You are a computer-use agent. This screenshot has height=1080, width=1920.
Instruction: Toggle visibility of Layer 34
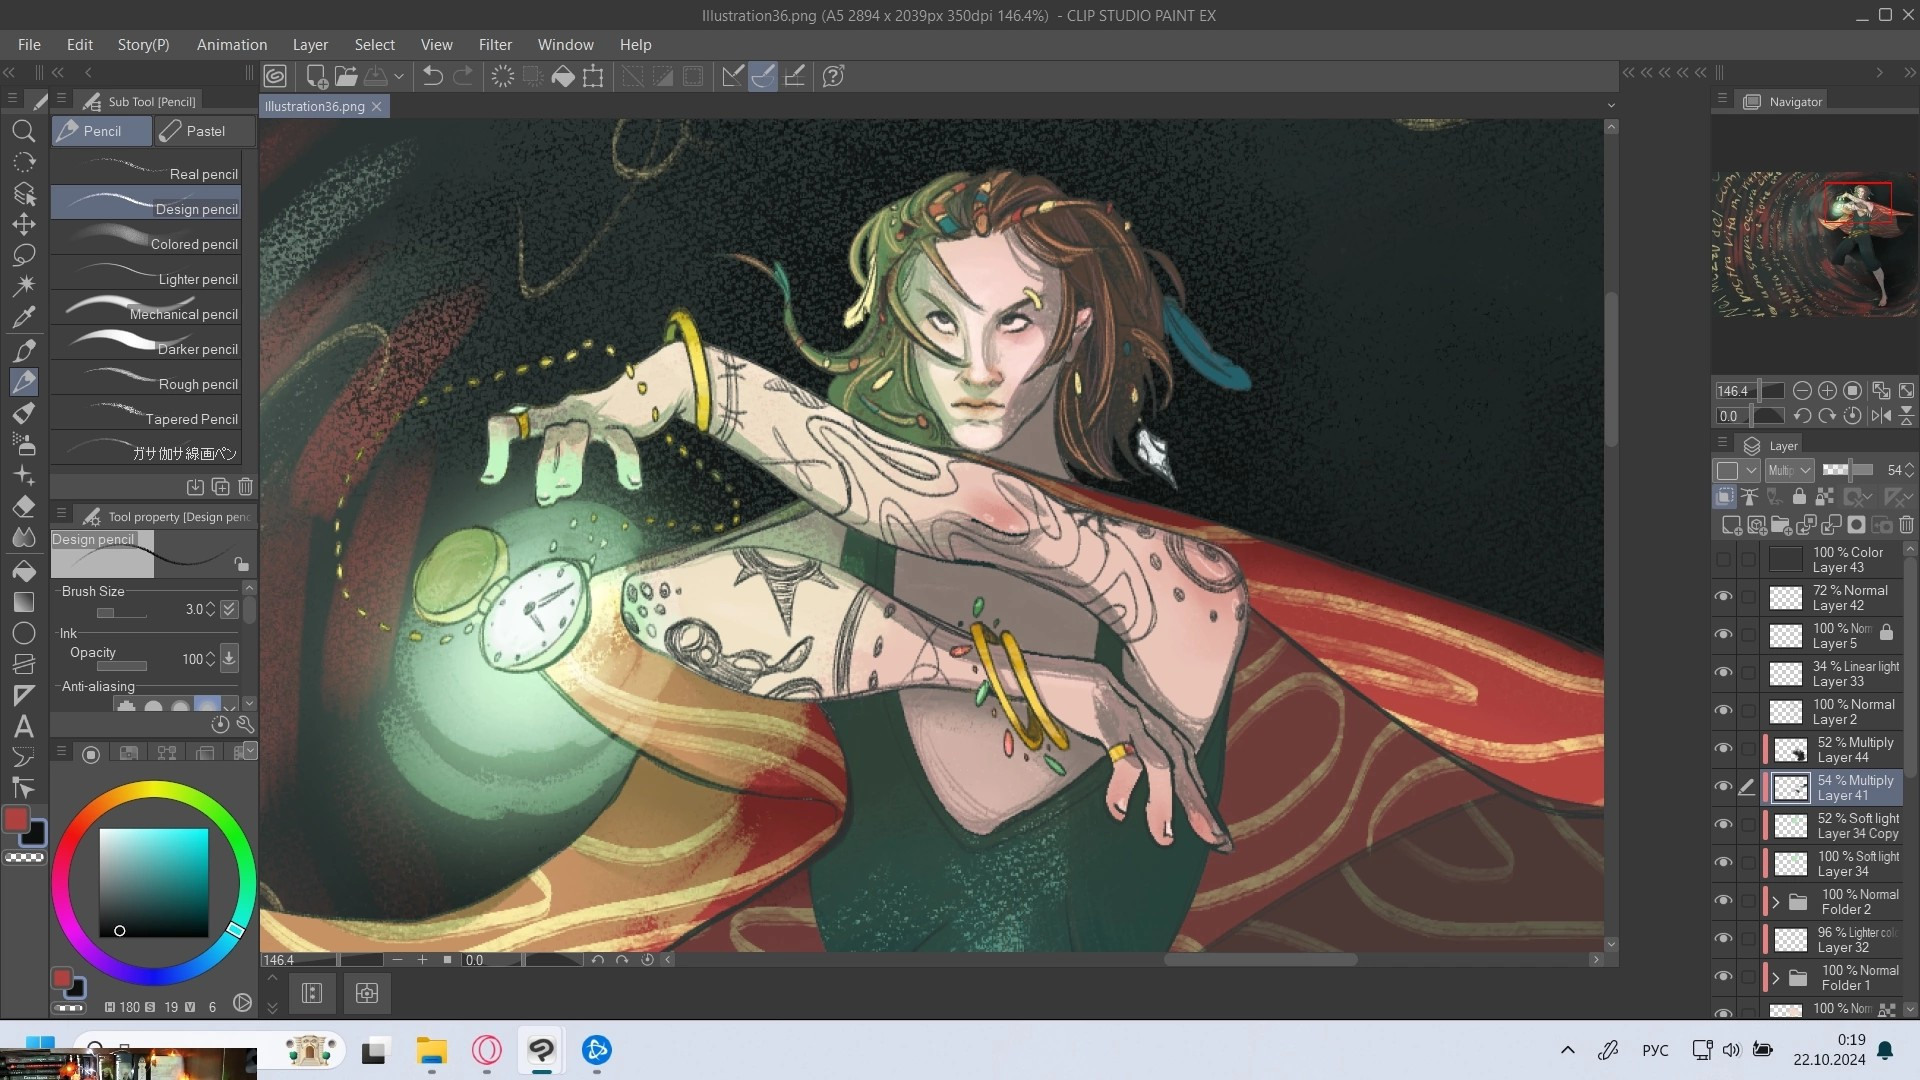(x=1723, y=863)
